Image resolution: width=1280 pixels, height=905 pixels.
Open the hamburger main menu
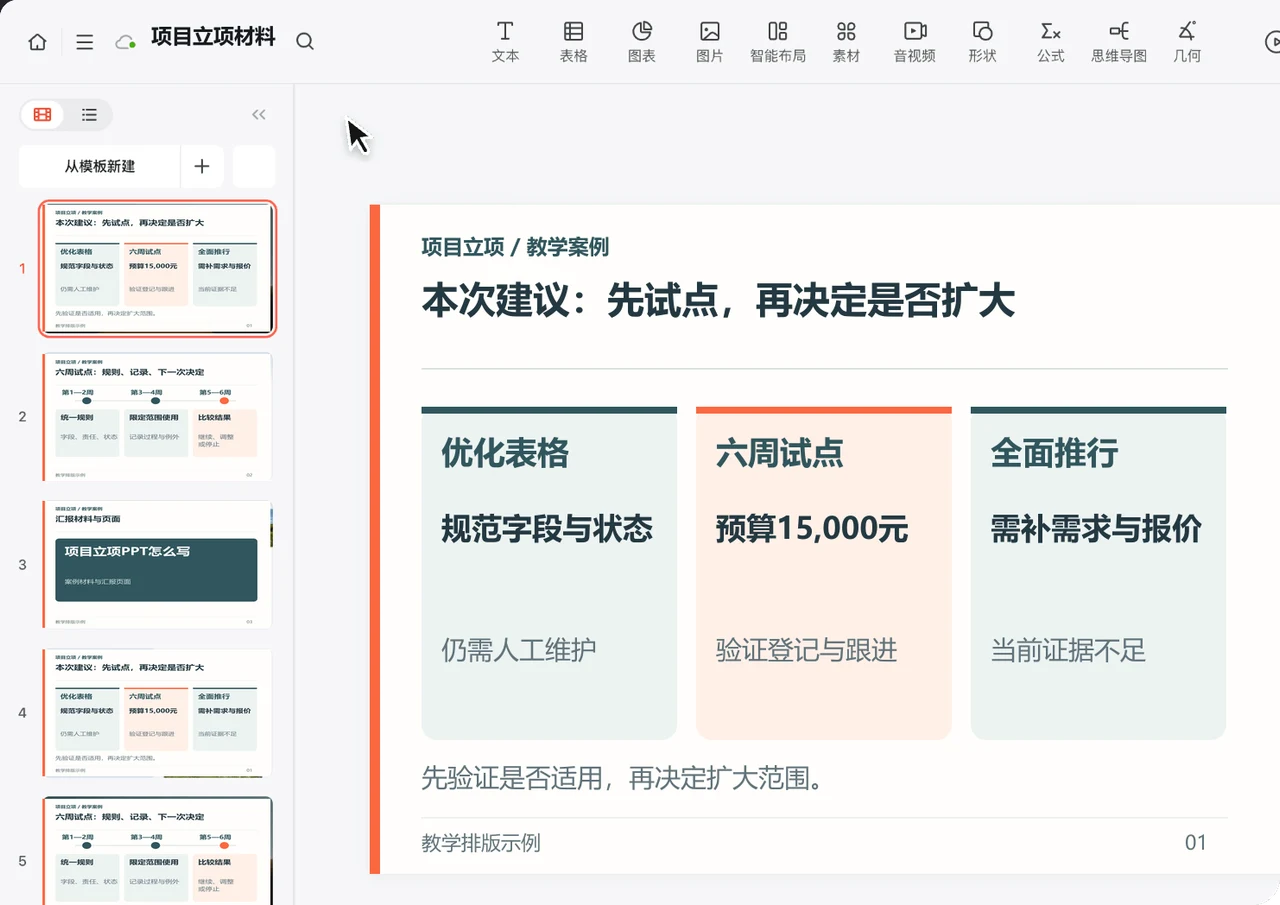(85, 42)
